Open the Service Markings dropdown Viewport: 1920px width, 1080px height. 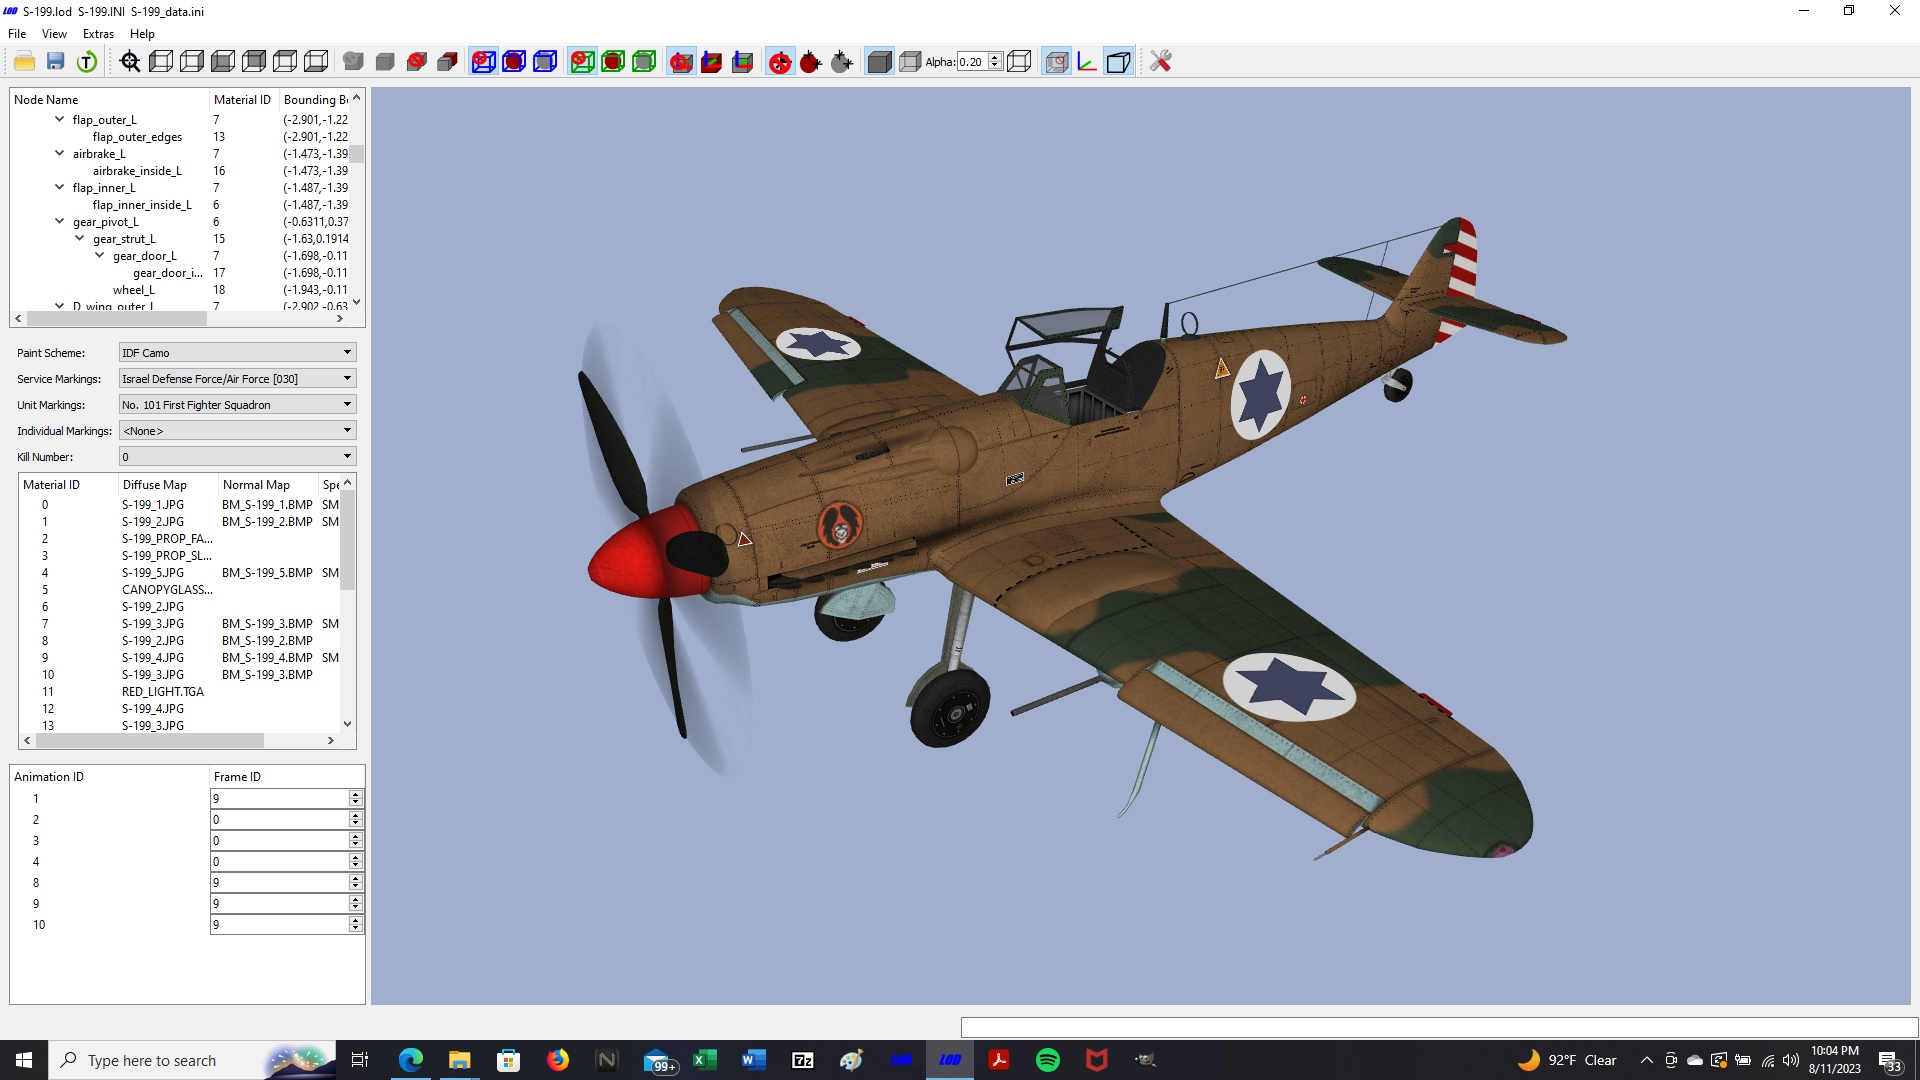(237, 379)
